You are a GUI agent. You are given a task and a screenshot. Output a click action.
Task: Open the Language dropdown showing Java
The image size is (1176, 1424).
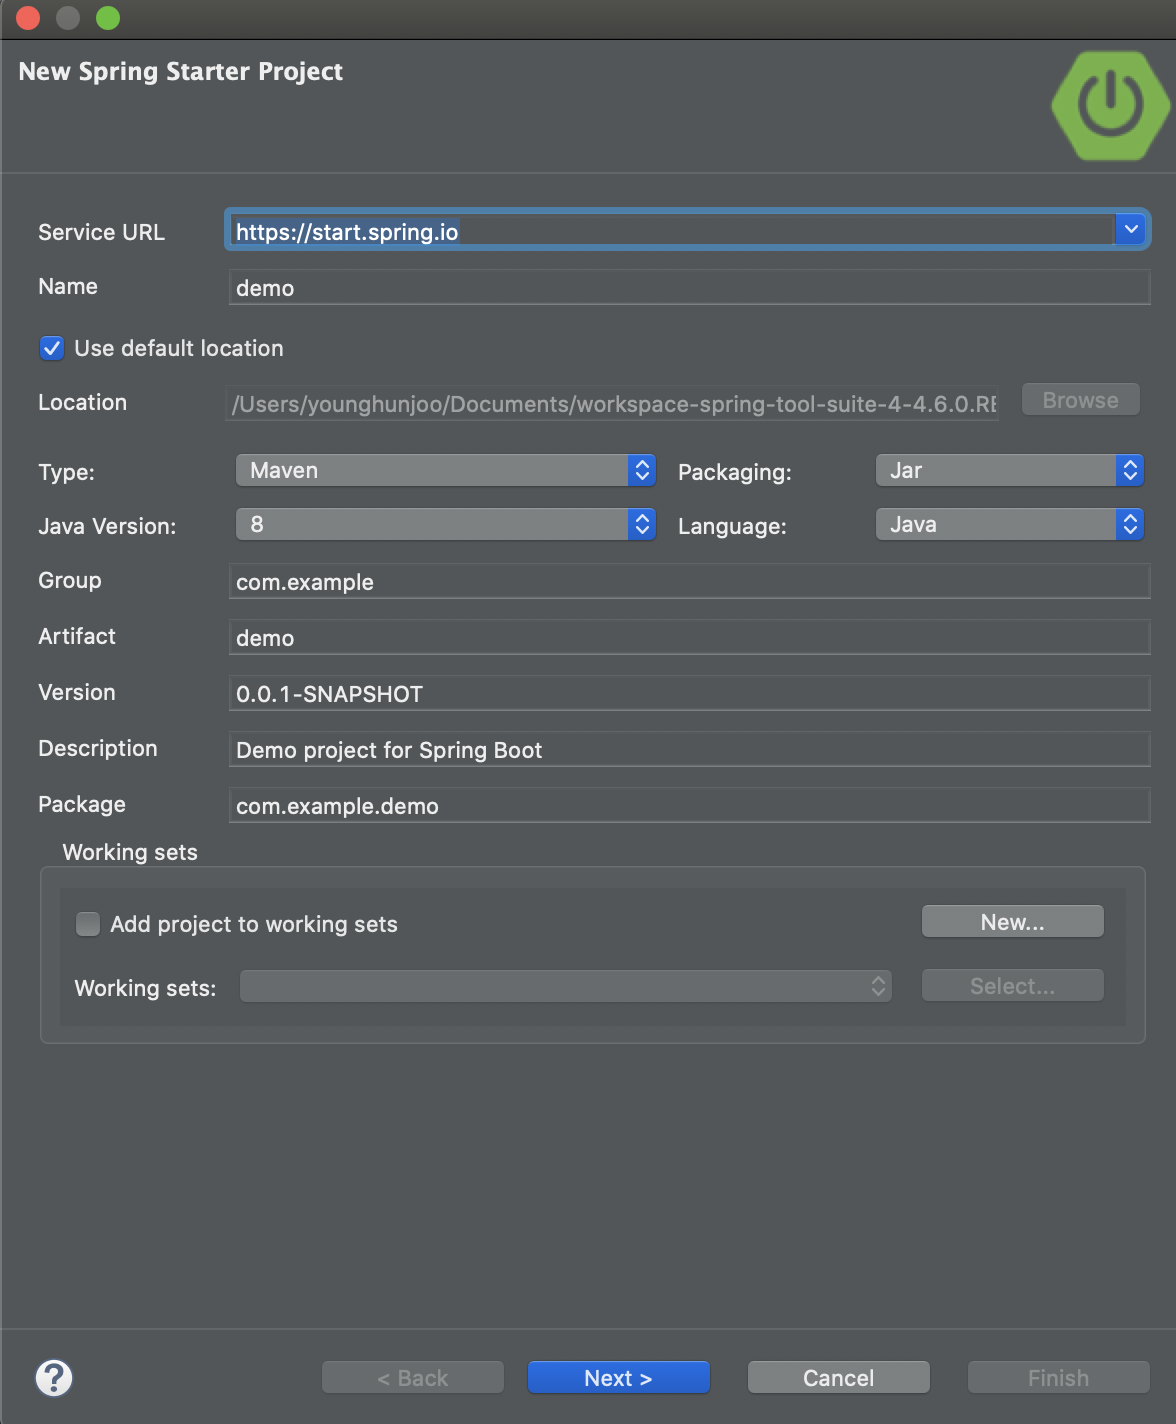coord(1010,524)
